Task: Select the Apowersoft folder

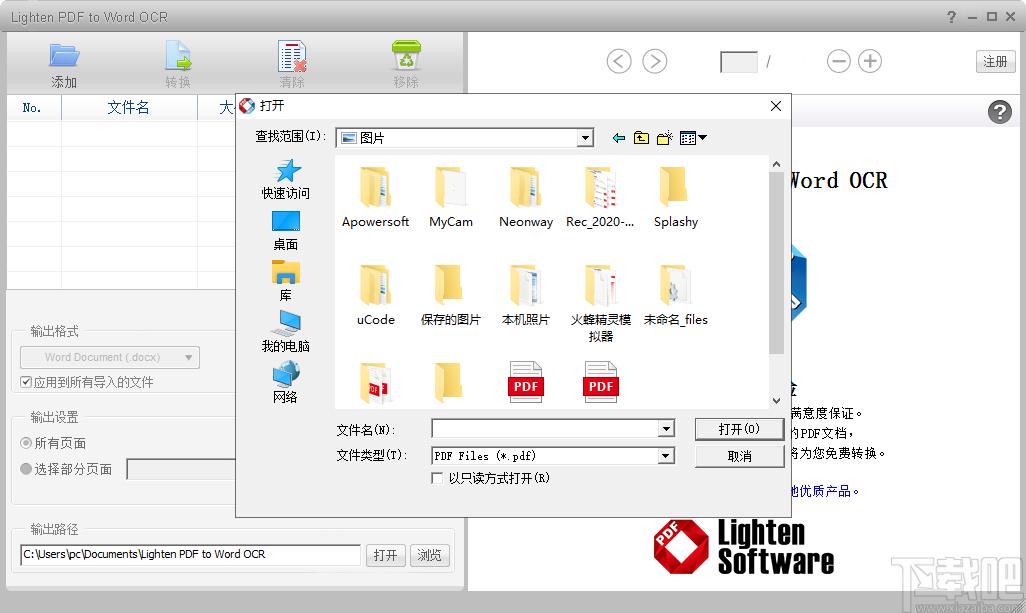Action: (376, 196)
